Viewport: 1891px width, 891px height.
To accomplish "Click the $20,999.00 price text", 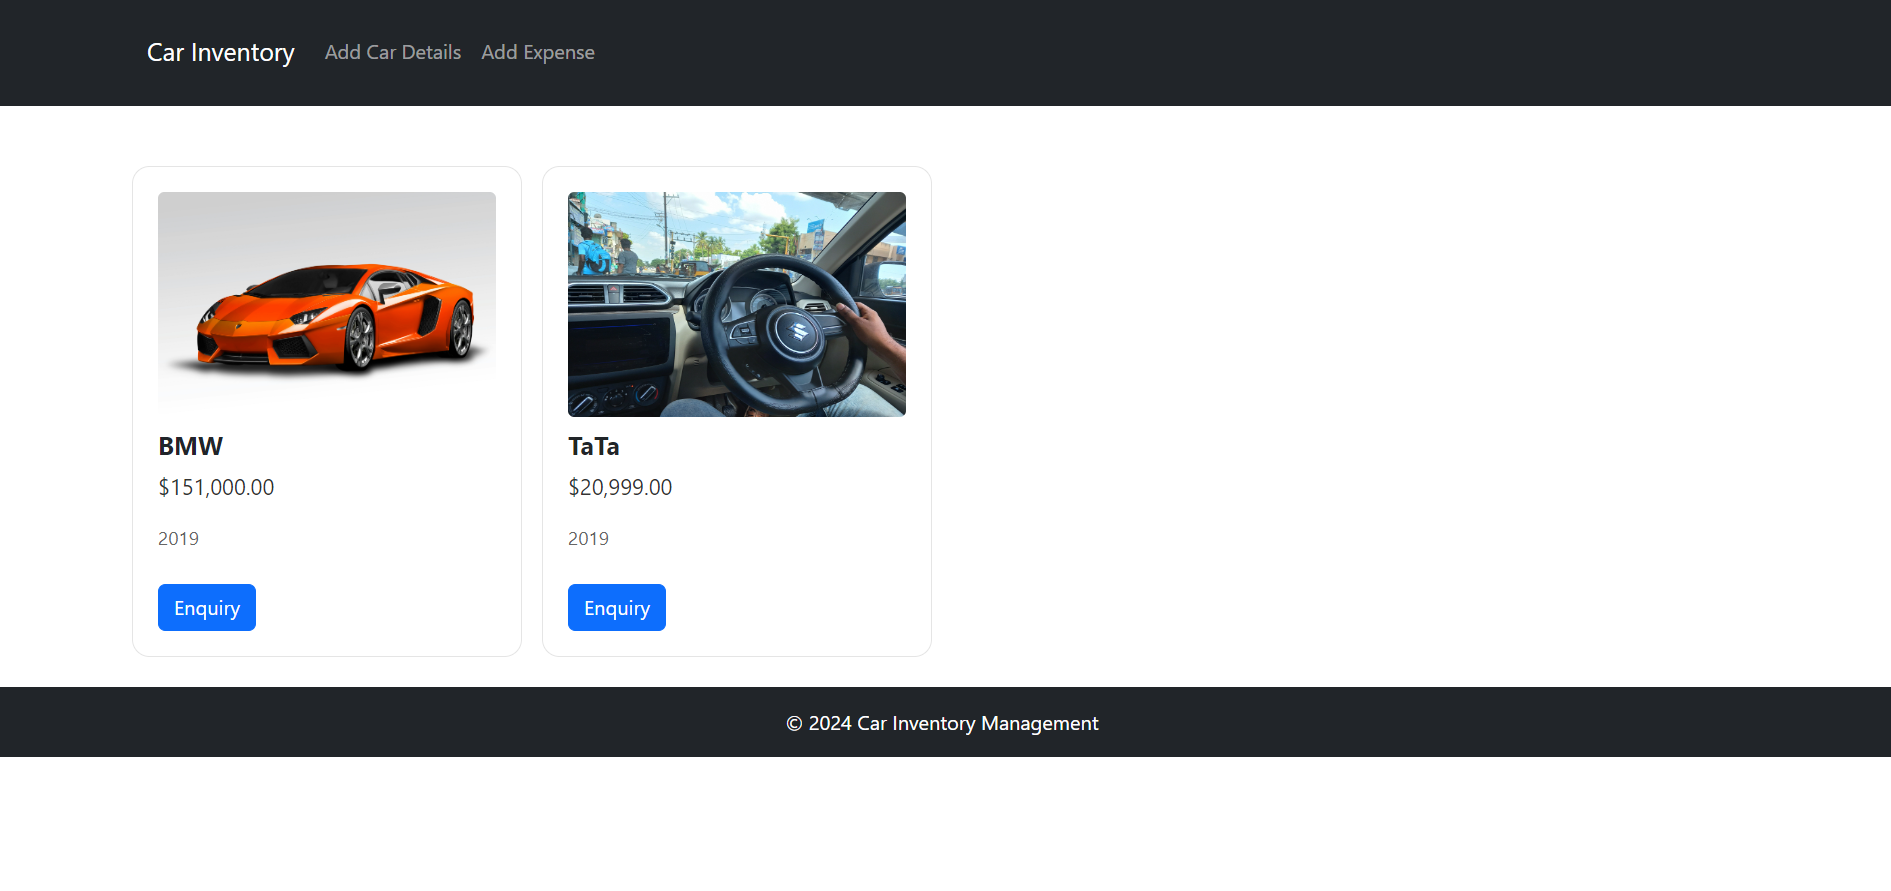I will click(x=620, y=487).
